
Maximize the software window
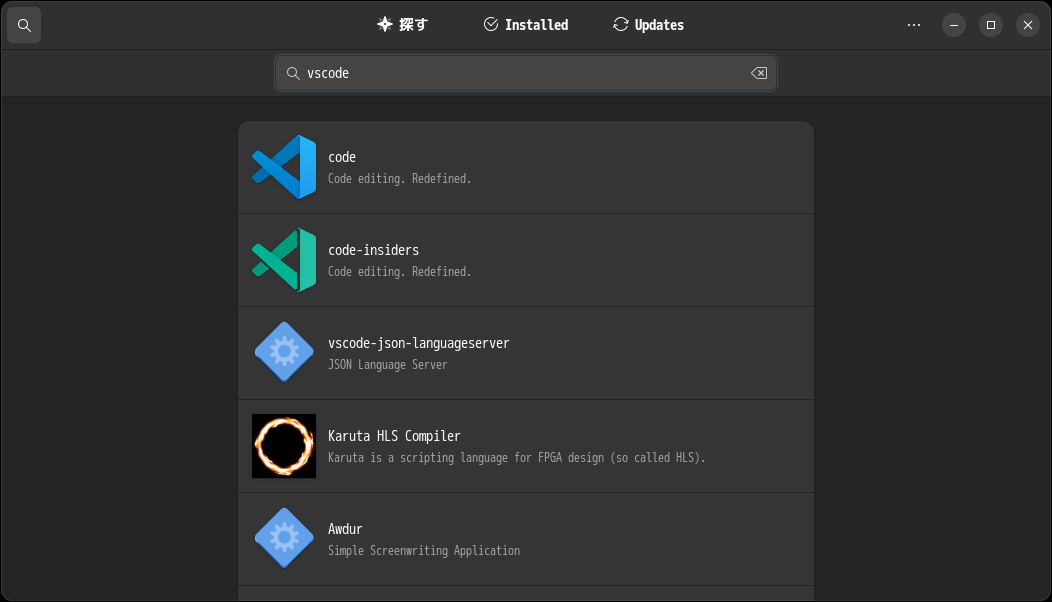991,25
